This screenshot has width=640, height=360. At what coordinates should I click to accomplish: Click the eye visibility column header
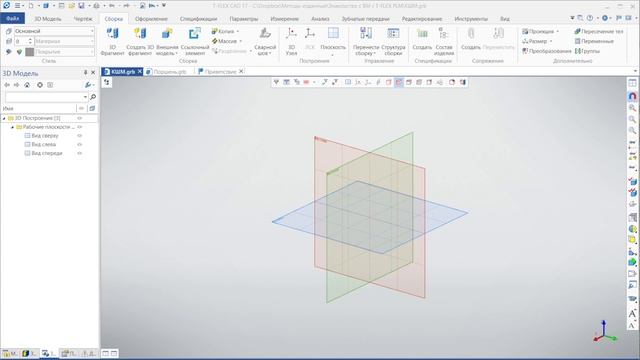pos(81,108)
